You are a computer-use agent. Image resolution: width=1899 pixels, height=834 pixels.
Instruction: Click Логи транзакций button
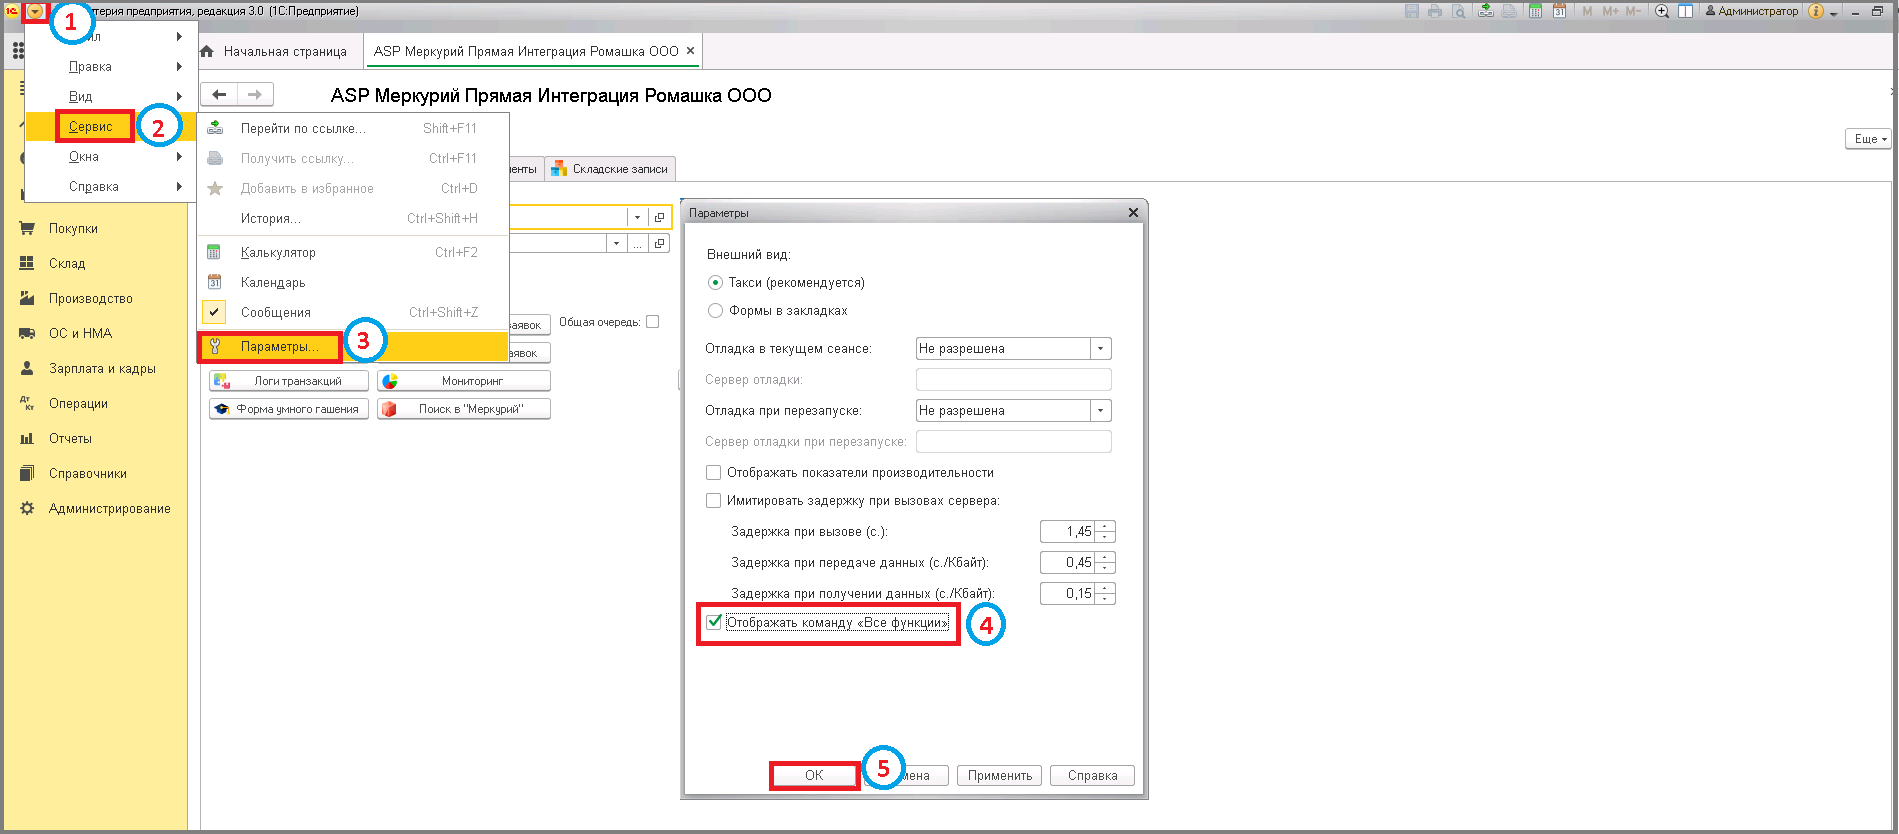(289, 381)
